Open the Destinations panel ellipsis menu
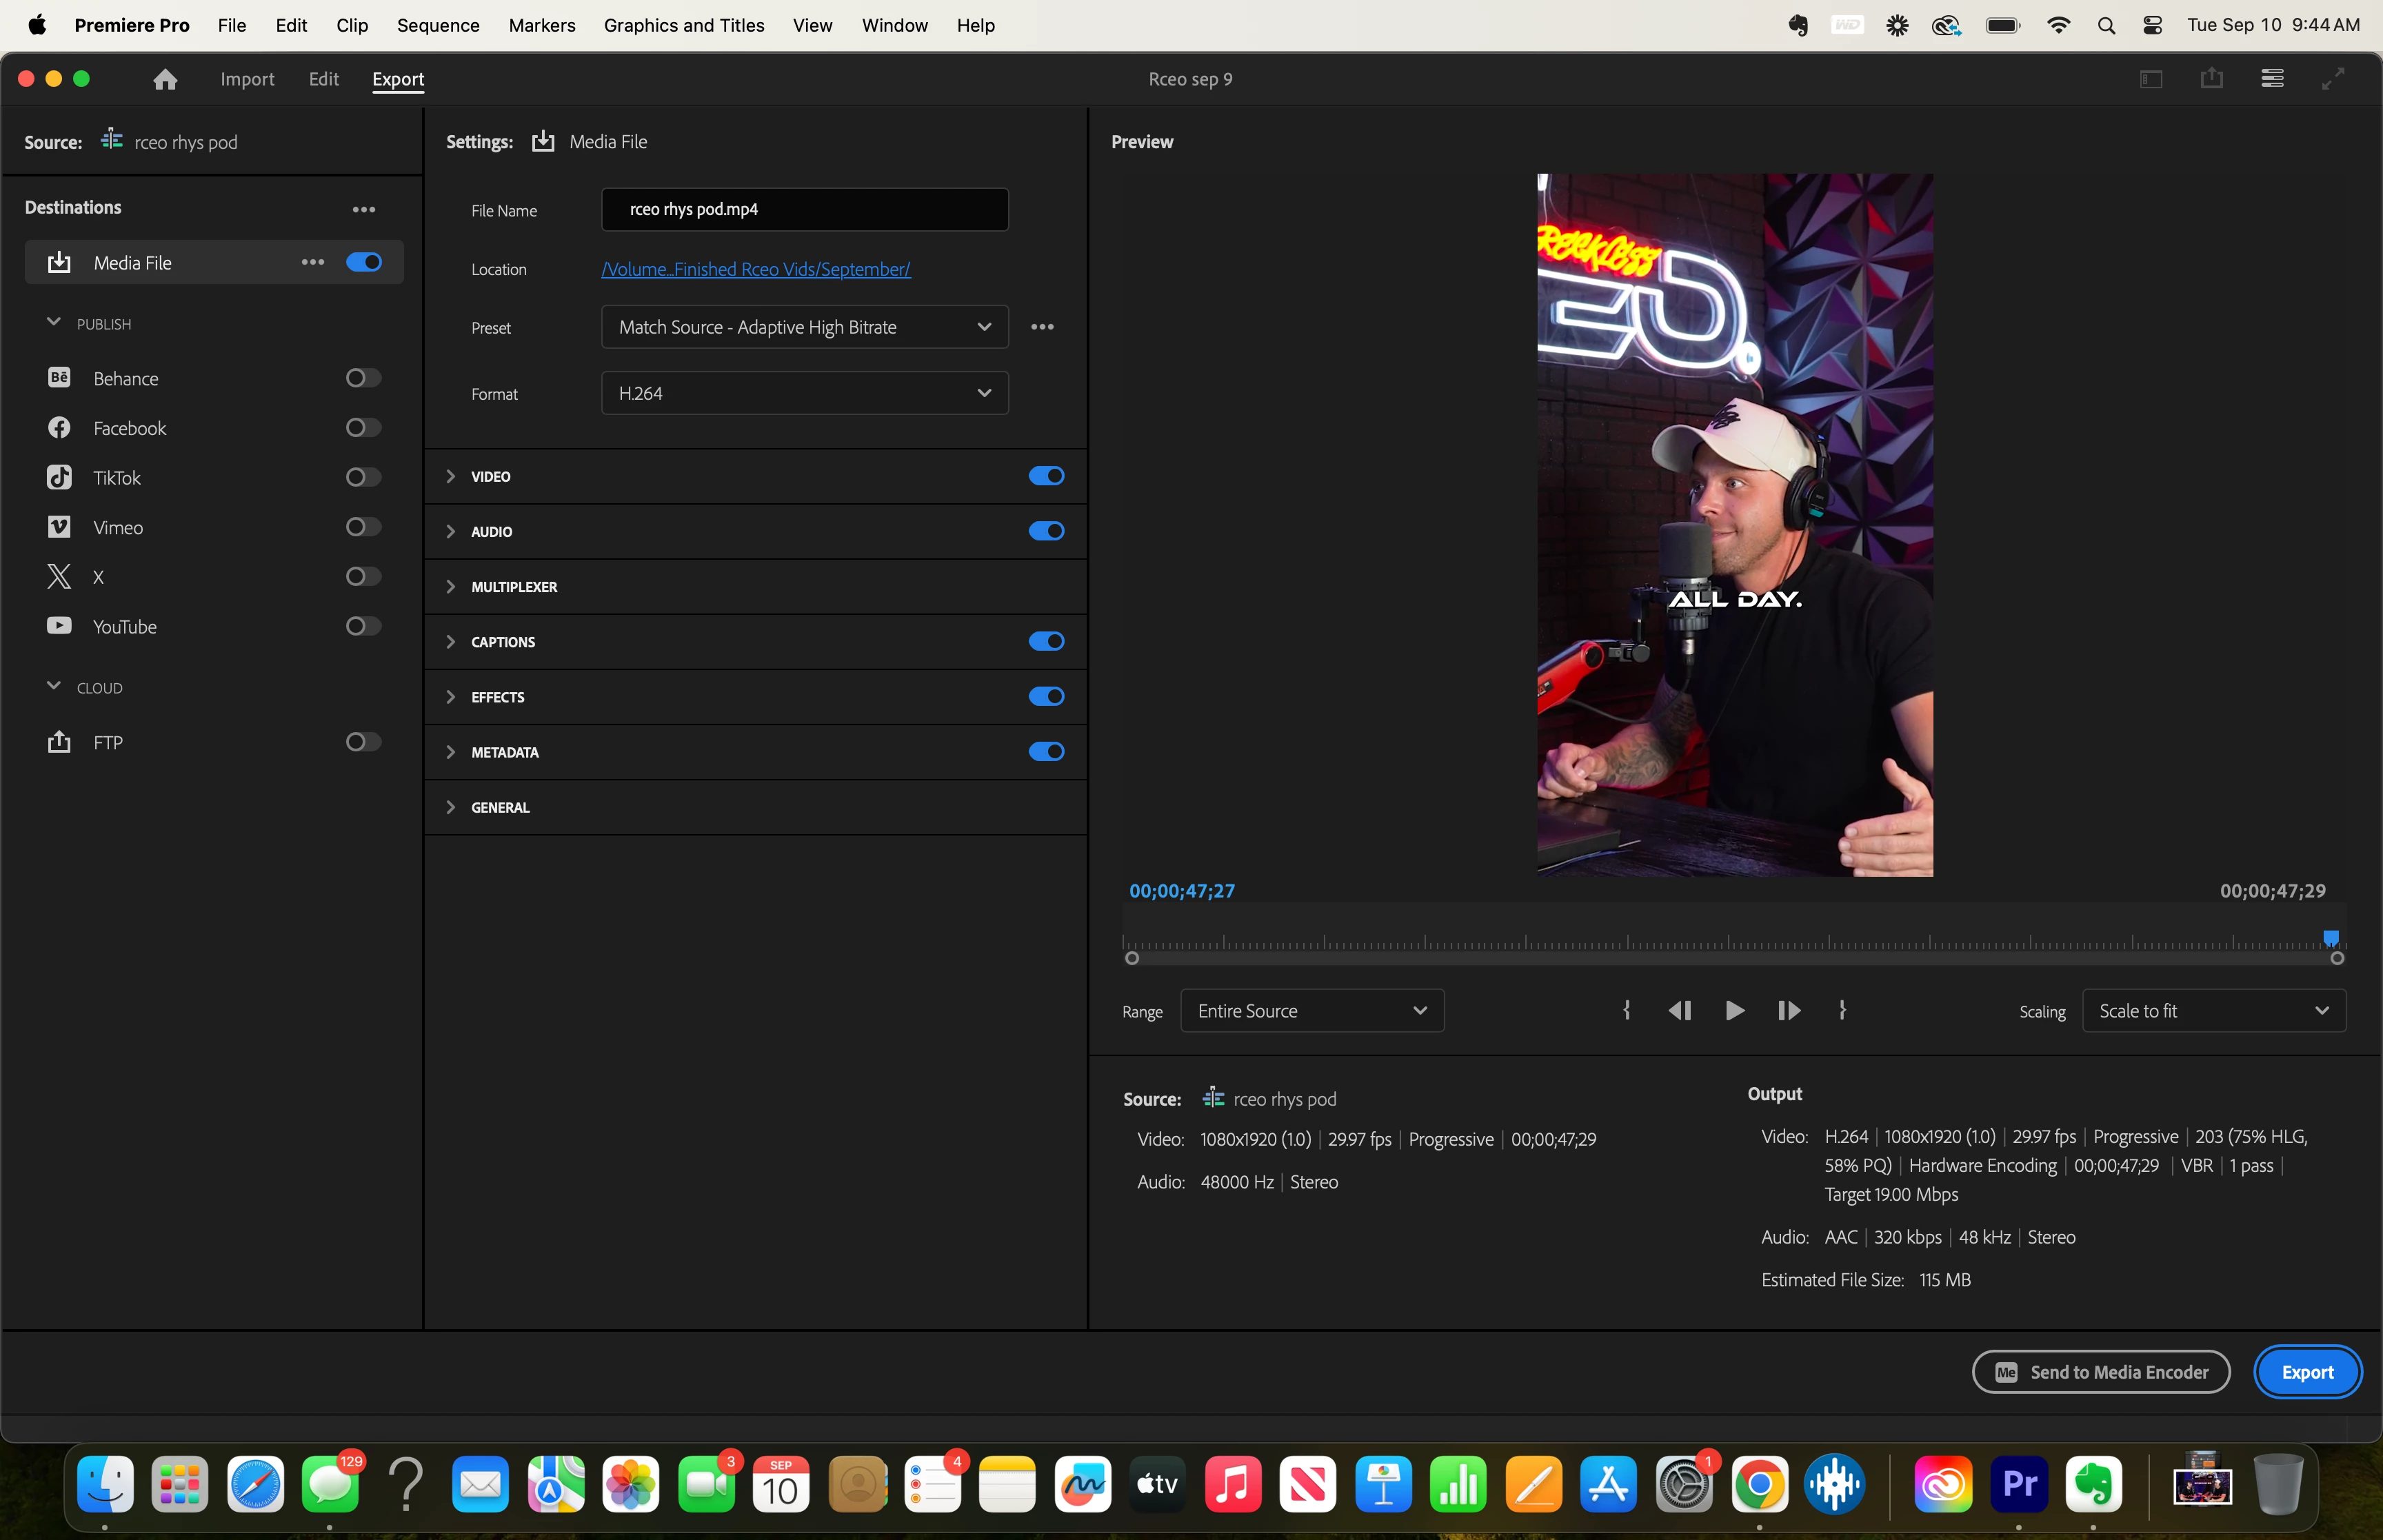This screenshot has width=2383, height=1540. coord(363,209)
